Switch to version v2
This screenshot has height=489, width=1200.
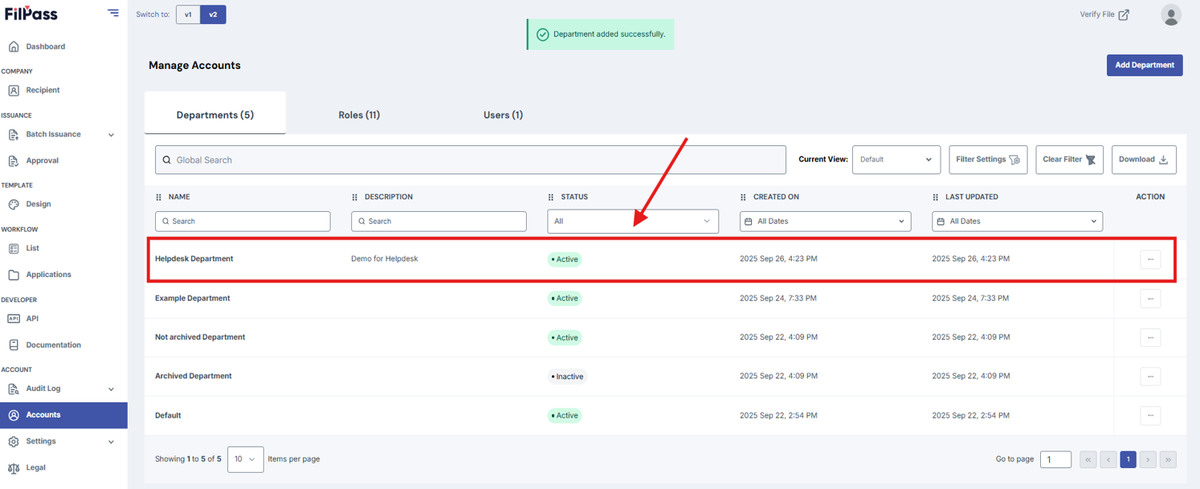coord(213,14)
